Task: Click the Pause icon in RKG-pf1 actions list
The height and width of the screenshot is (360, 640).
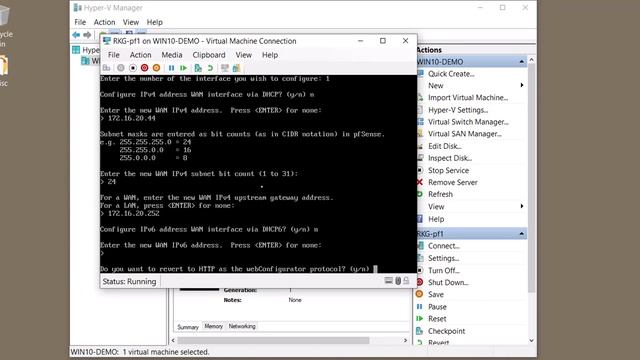Action: (x=420, y=307)
